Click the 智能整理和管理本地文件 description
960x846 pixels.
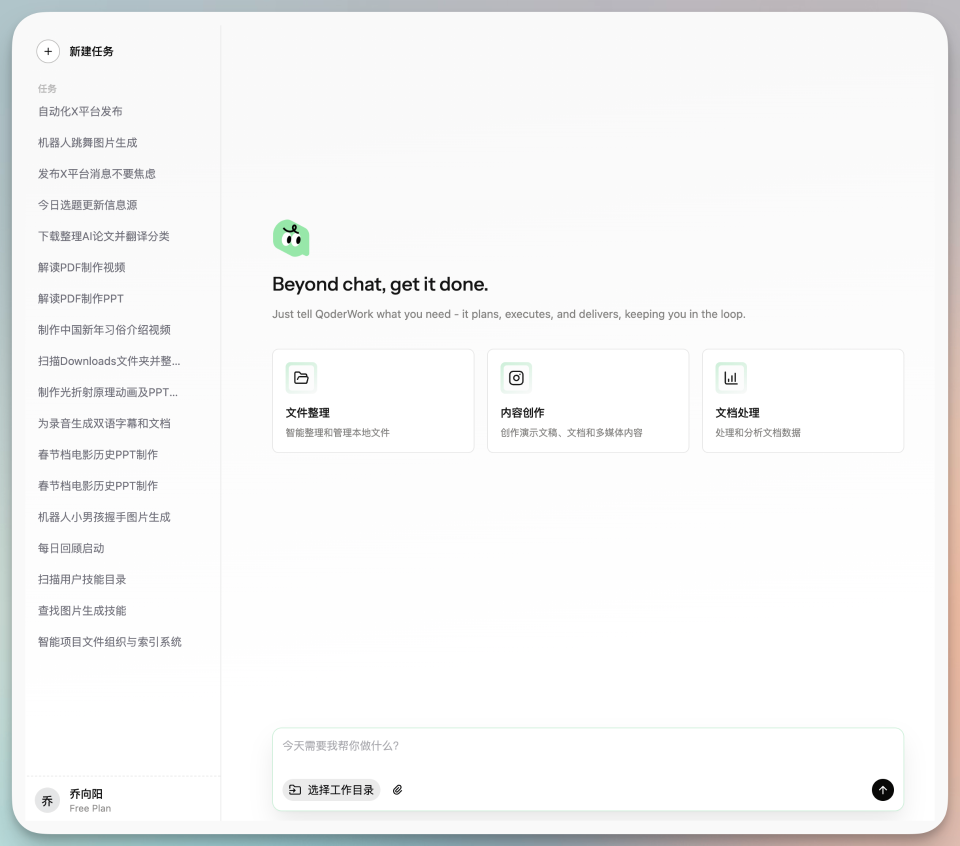coord(337,433)
